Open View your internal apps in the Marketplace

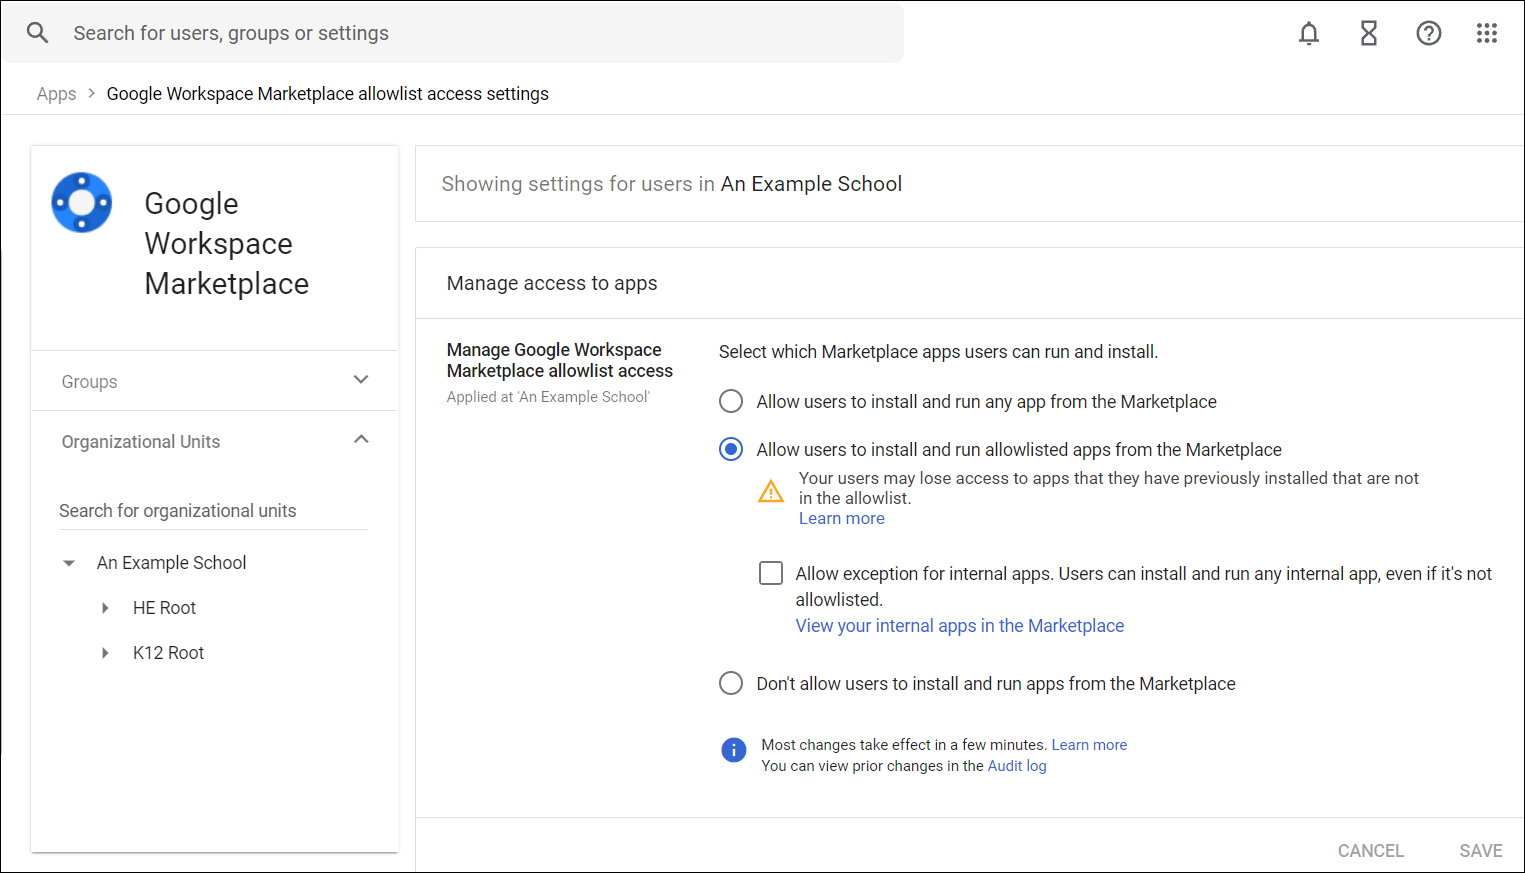coord(959,625)
